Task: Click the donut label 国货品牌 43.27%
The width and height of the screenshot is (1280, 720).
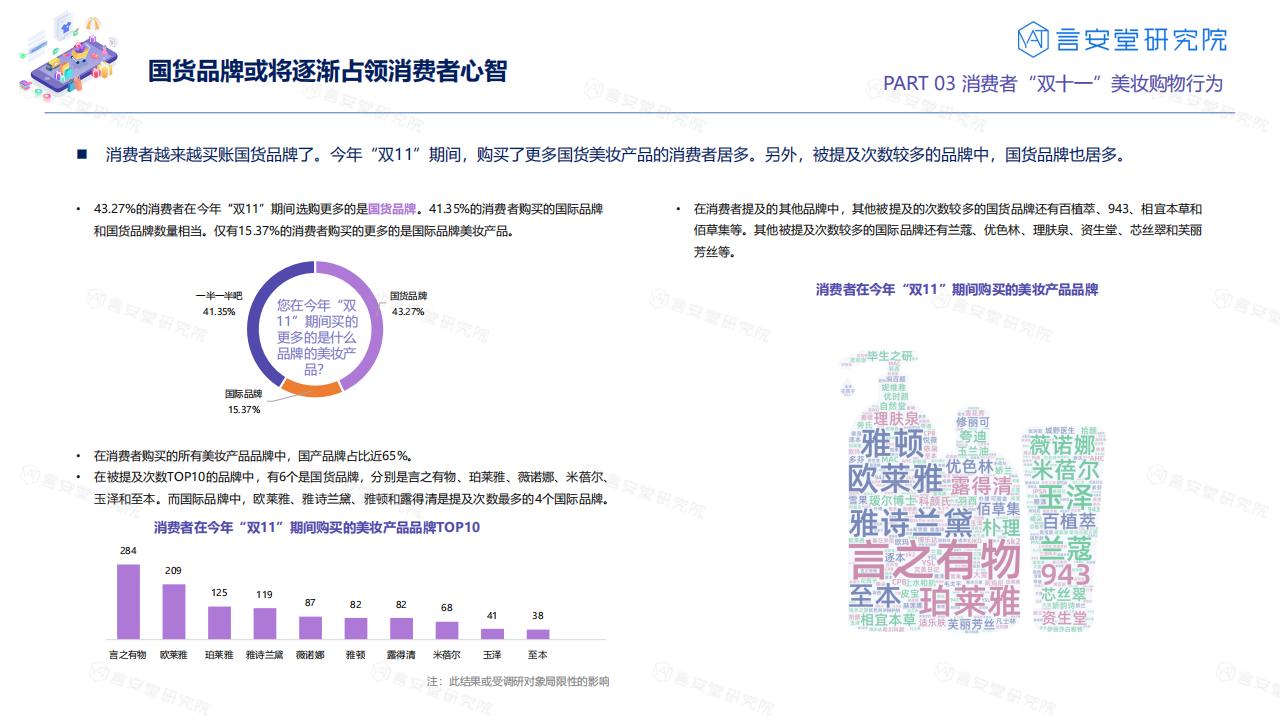Action: point(408,304)
